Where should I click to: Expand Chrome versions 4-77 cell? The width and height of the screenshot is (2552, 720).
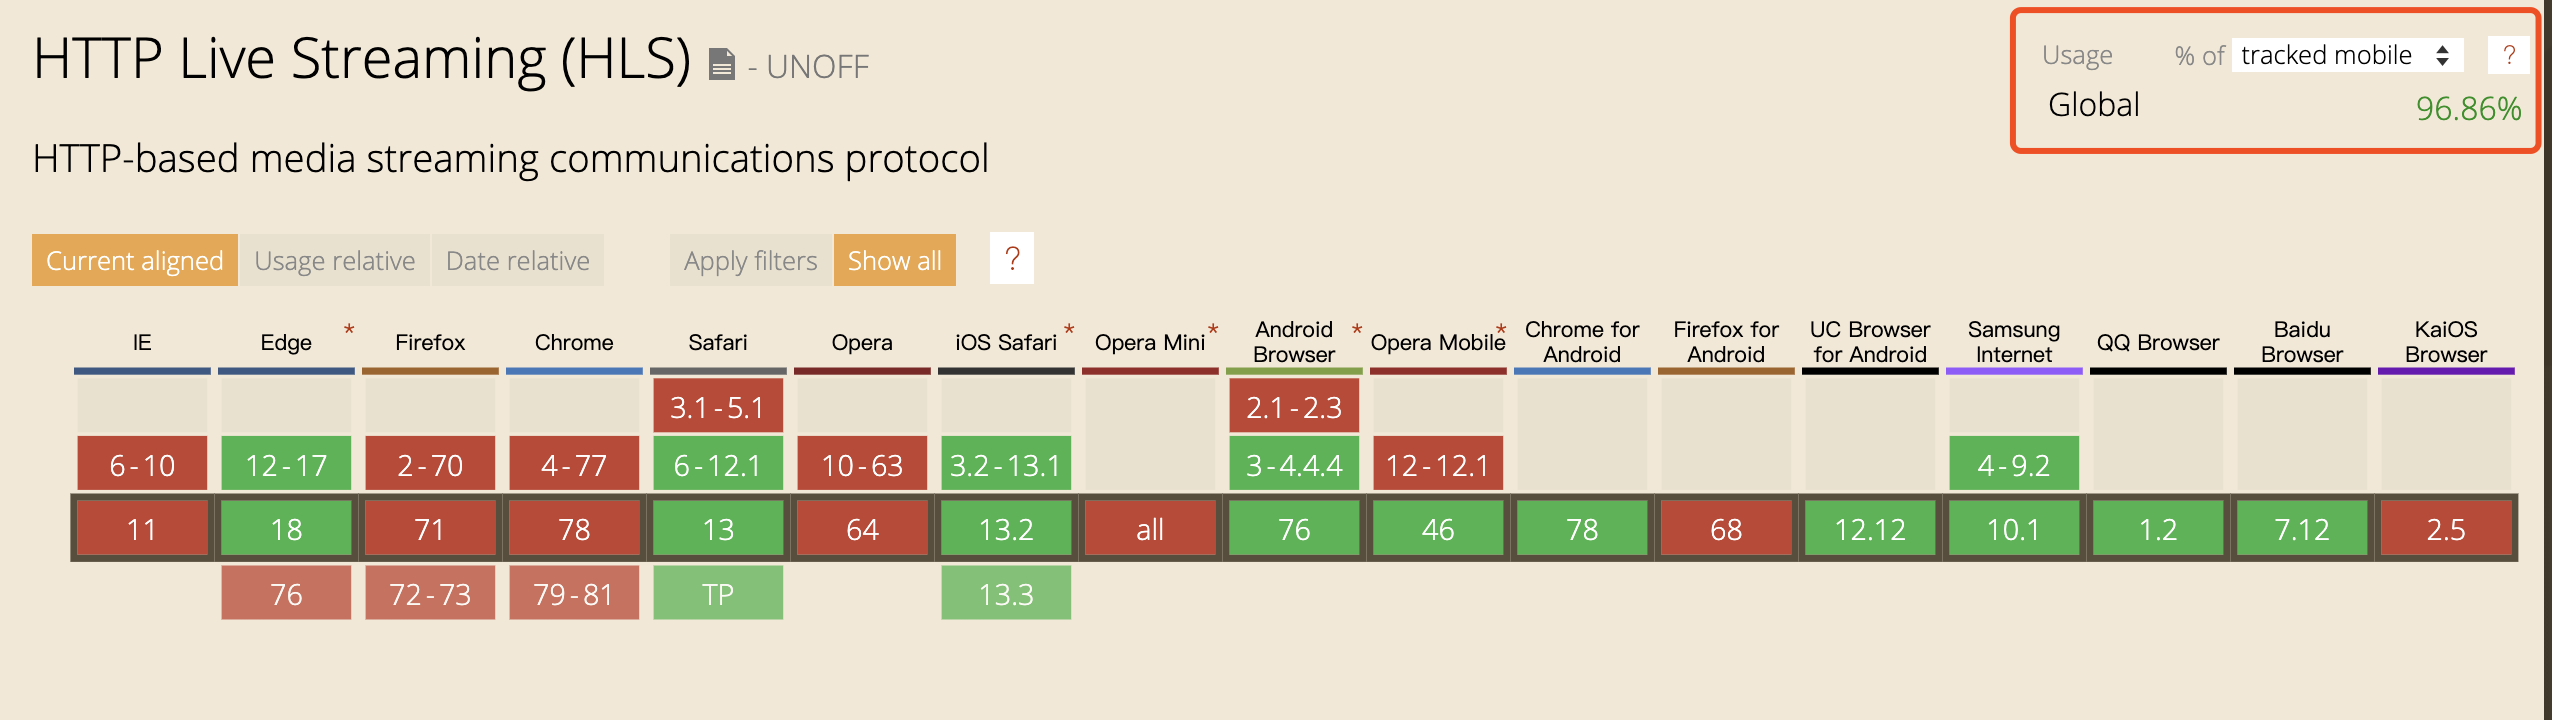[x=574, y=464]
